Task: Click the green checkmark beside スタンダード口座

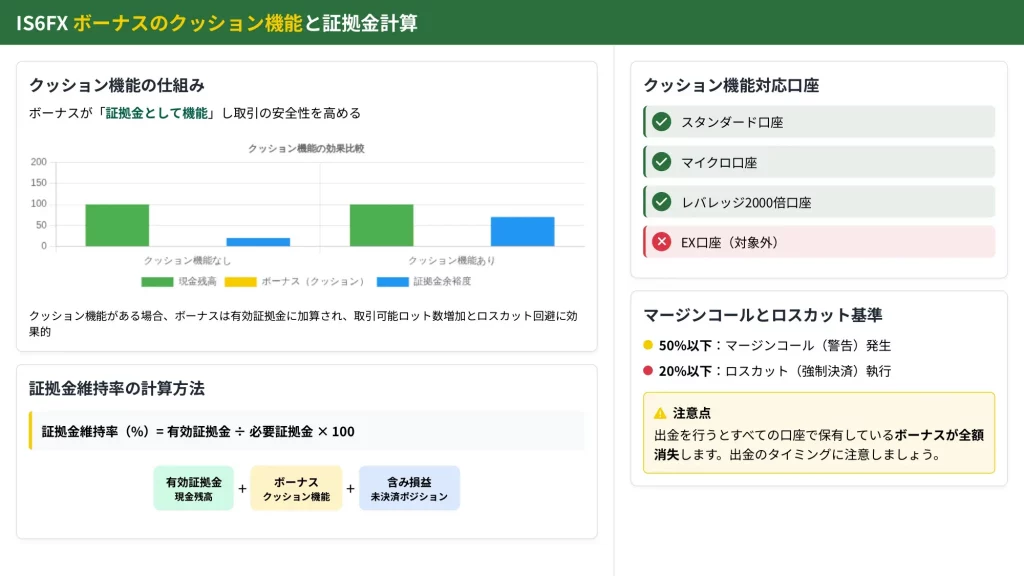Action: click(661, 122)
